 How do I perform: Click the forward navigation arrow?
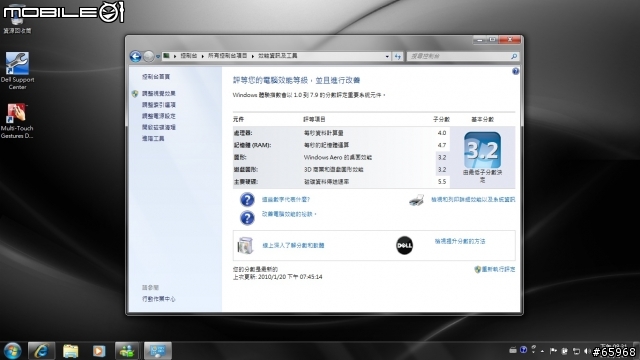point(149,56)
